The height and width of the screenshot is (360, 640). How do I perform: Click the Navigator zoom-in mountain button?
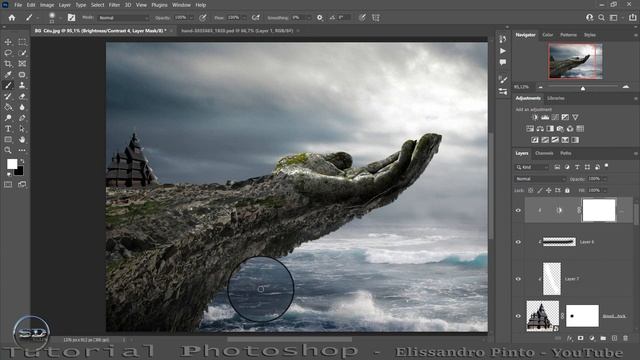[626, 87]
